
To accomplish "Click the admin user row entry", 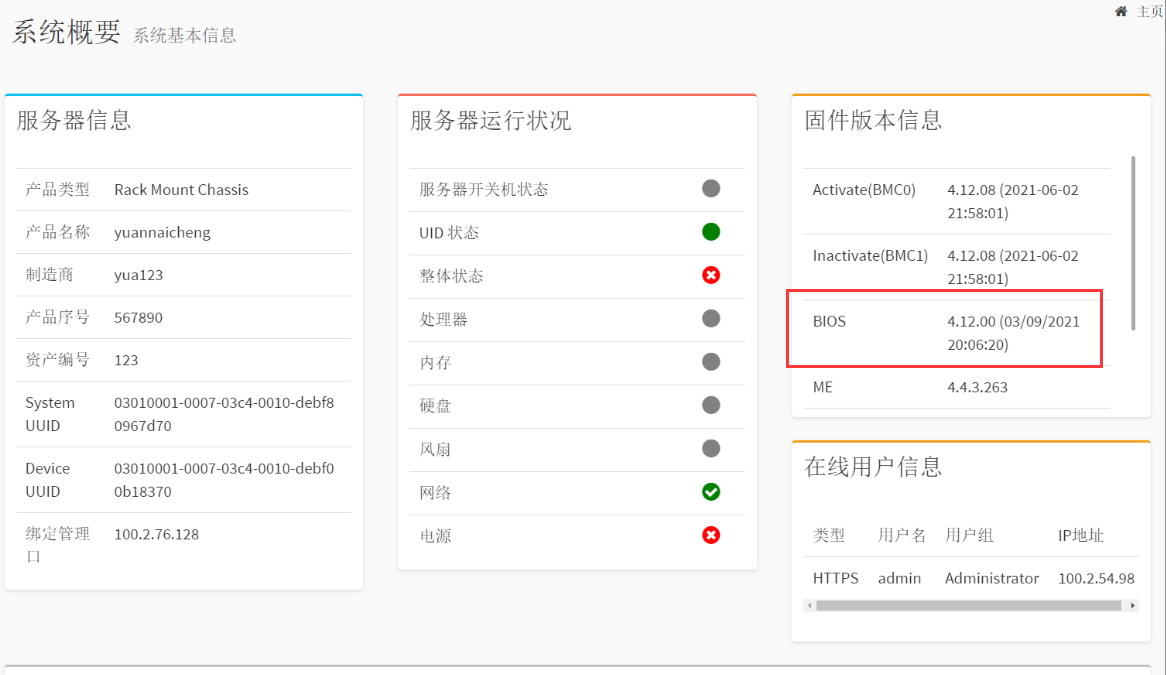I will (899, 578).
